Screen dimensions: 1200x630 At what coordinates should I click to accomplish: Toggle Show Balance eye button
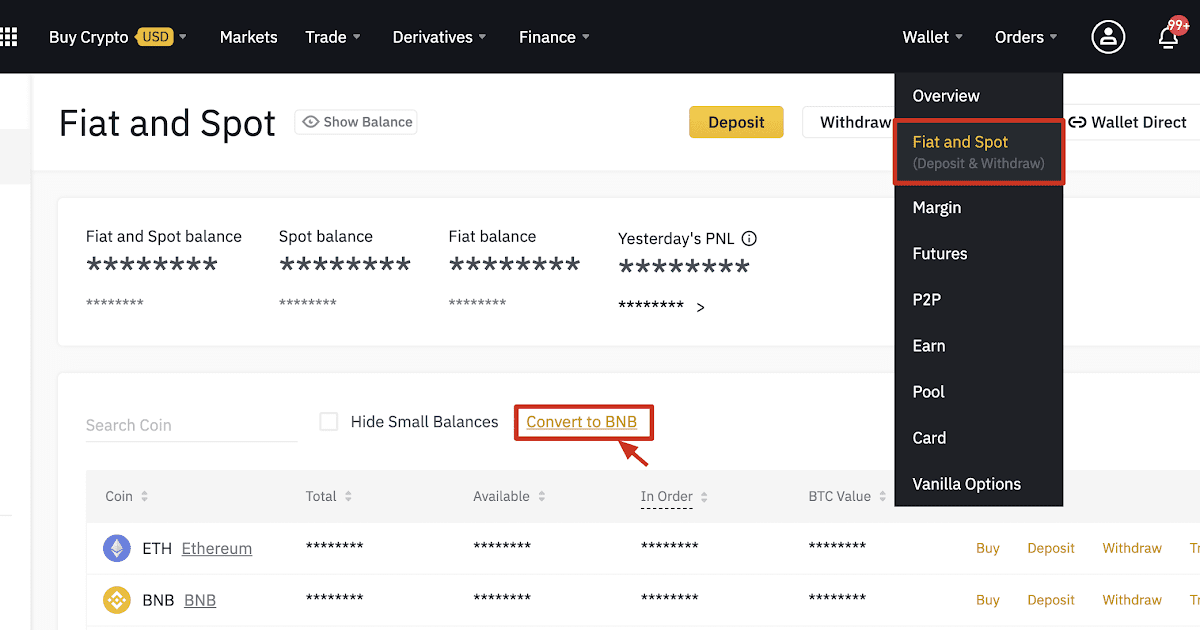(x=356, y=122)
